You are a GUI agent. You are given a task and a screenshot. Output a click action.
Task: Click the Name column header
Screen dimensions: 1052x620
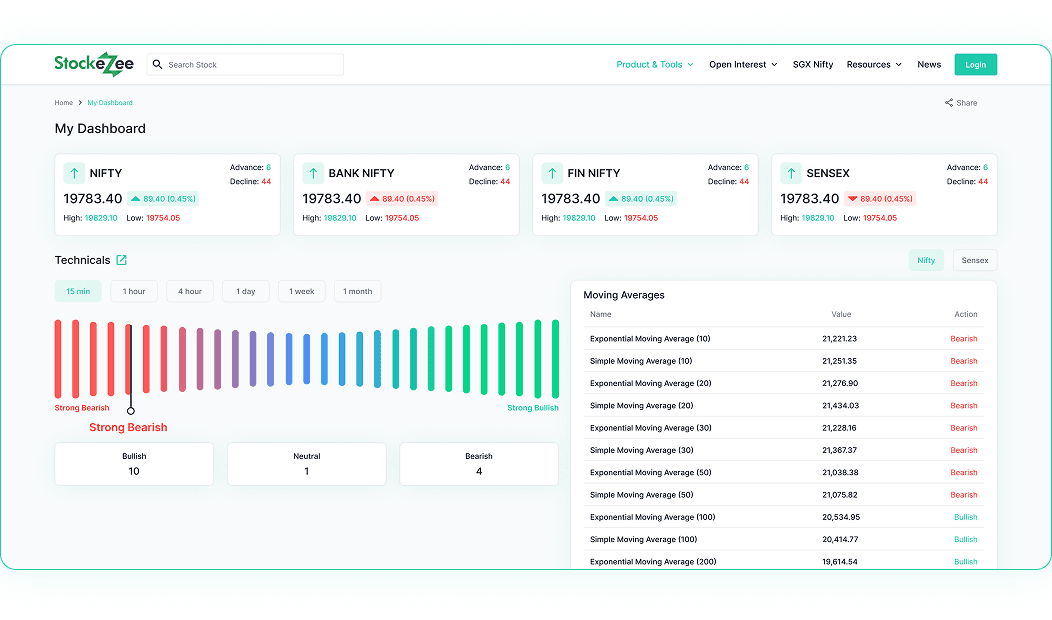(x=600, y=314)
